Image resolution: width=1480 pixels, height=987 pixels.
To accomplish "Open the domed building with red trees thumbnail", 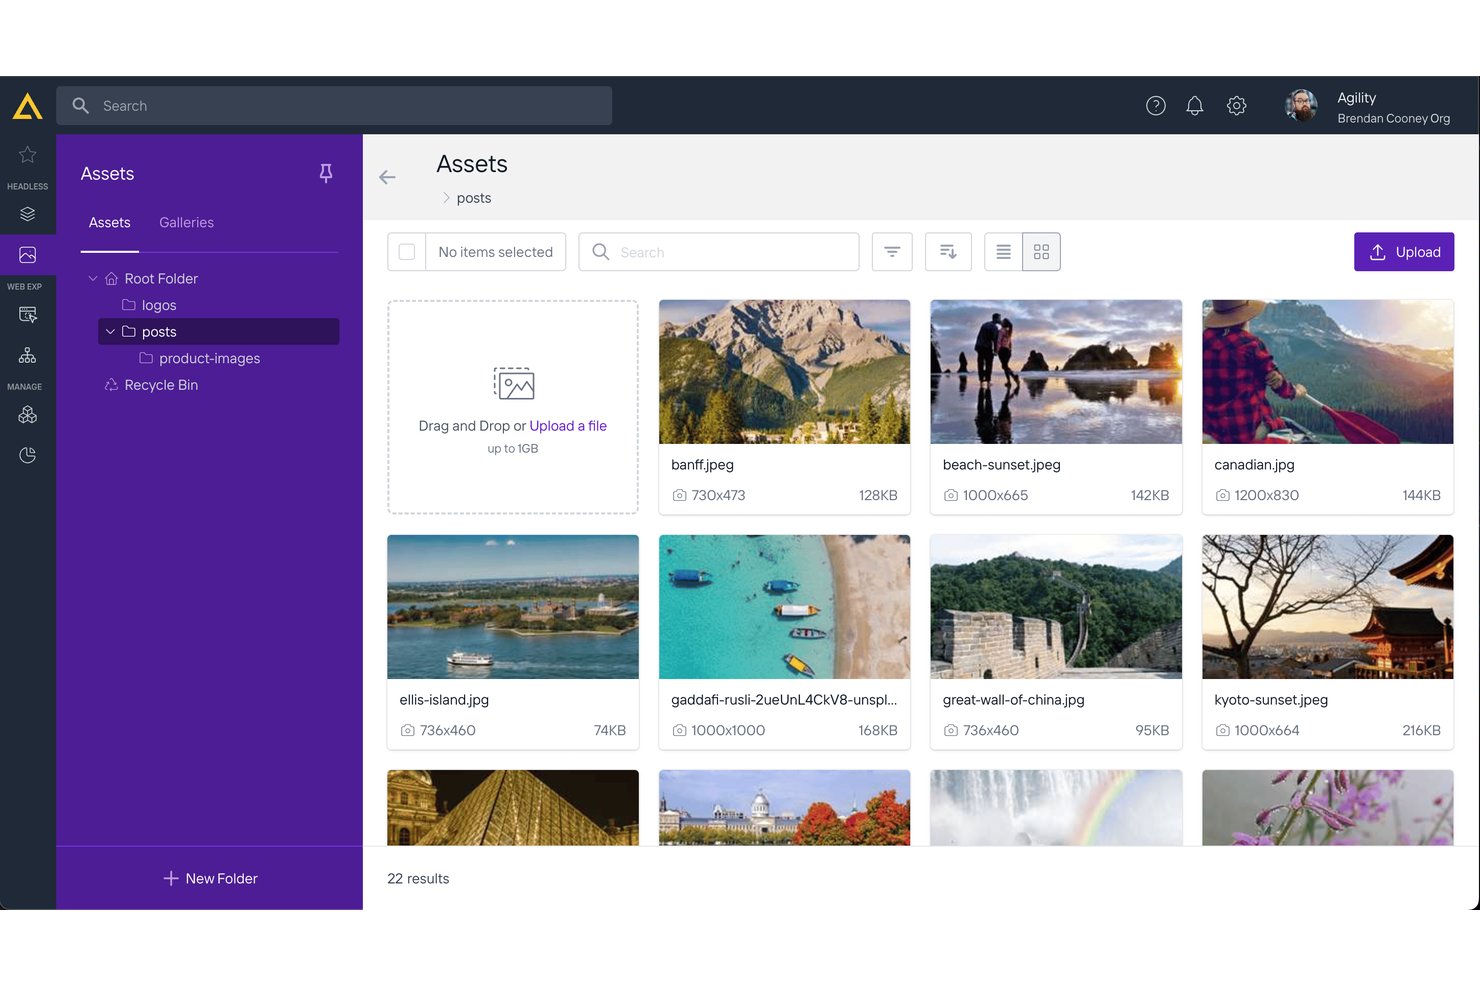I will click(x=785, y=808).
